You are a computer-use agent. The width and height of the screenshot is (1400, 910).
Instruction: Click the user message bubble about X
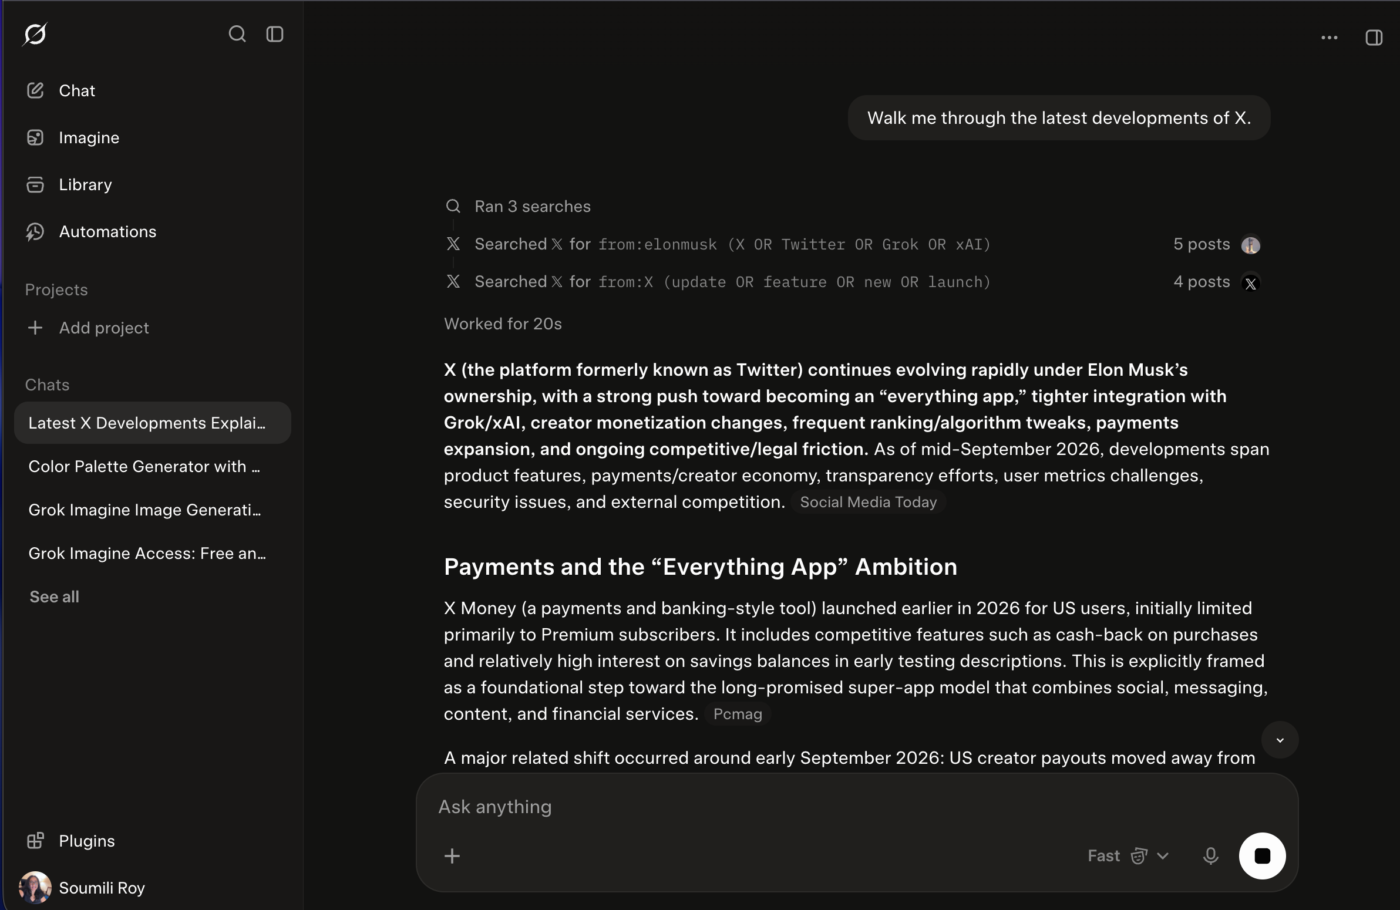click(x=1059, y=118)
